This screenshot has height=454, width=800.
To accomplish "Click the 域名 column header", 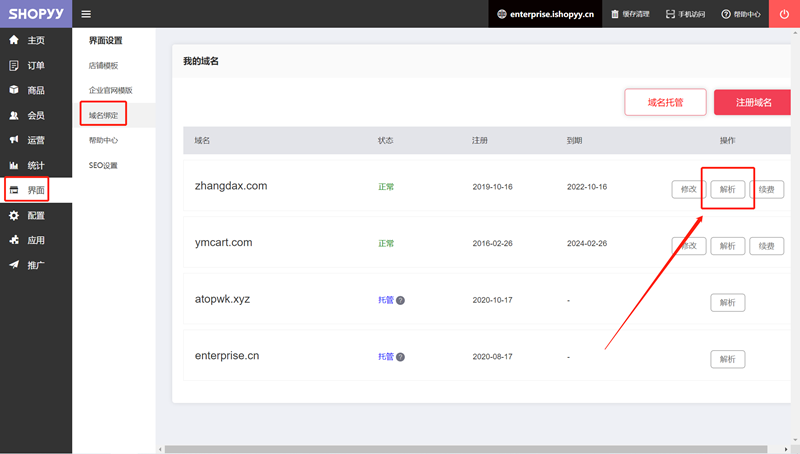I will (x=202, y=140).
